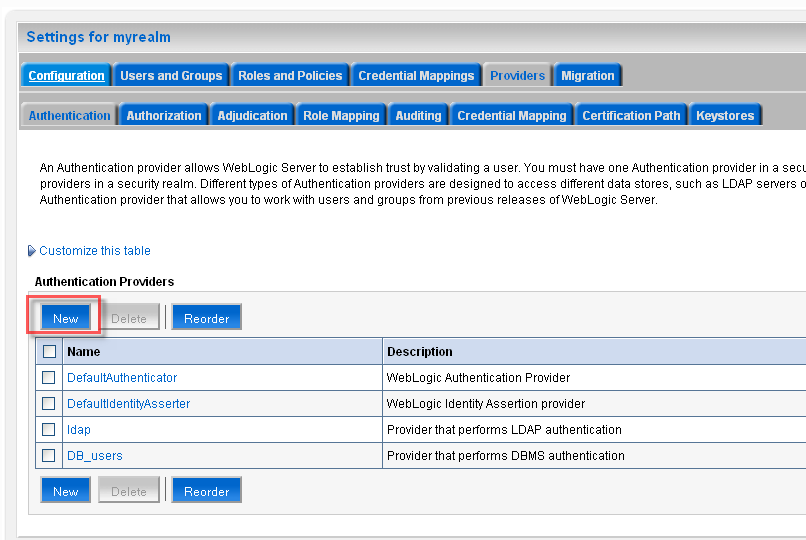Screen dimensions: 806x540
Task: Click Reorder button above the table
Action: 206,319
